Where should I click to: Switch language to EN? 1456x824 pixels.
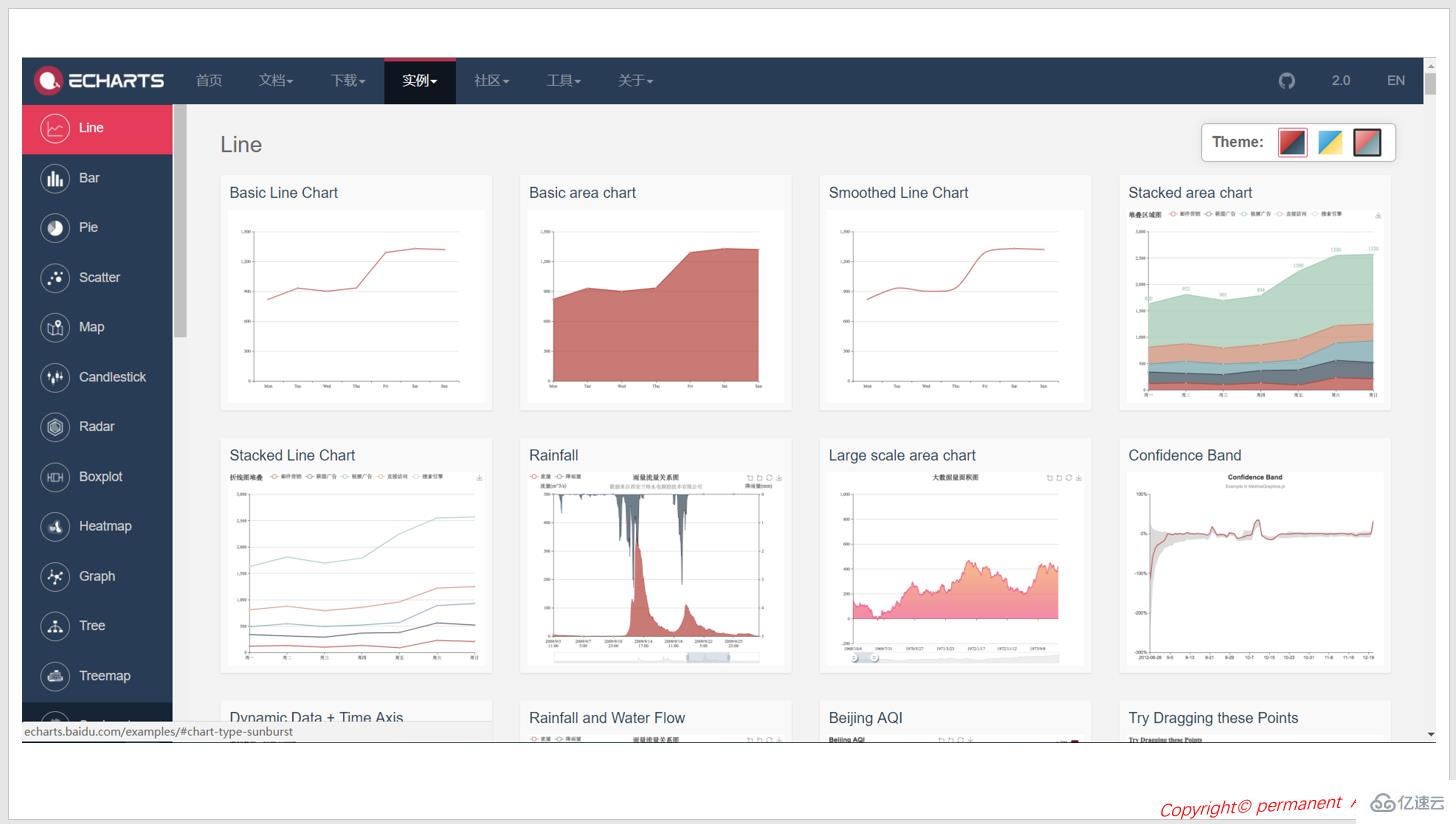[1396, 81]
